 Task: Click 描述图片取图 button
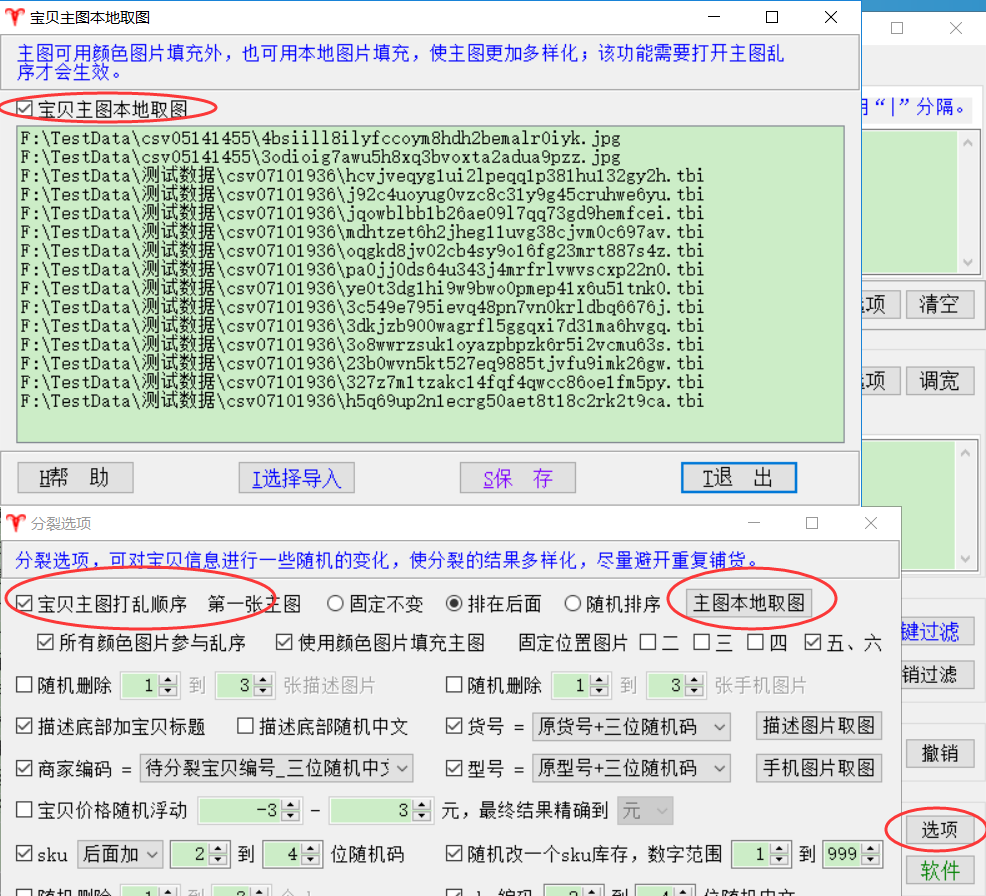pyautogui.click(x=819, y=726)
